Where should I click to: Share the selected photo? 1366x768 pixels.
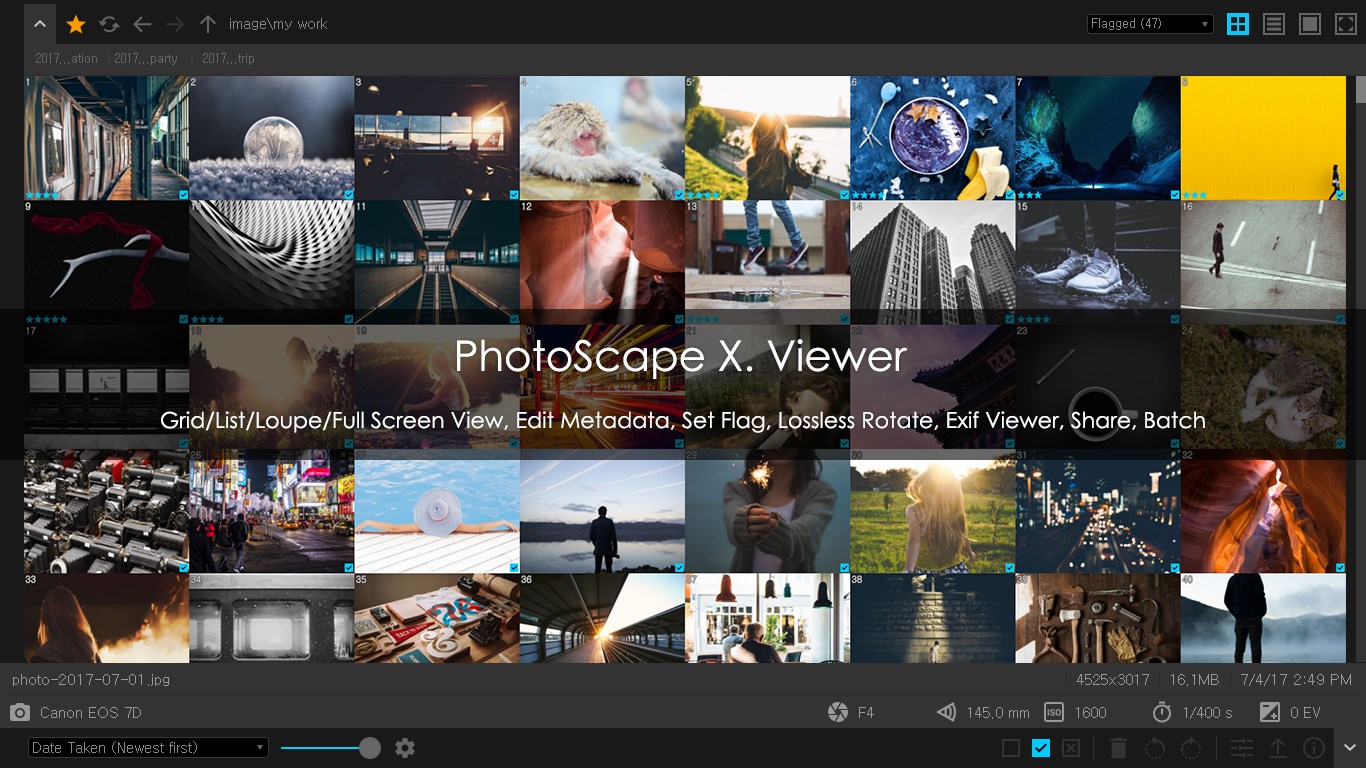click(x=1279, y=747)
